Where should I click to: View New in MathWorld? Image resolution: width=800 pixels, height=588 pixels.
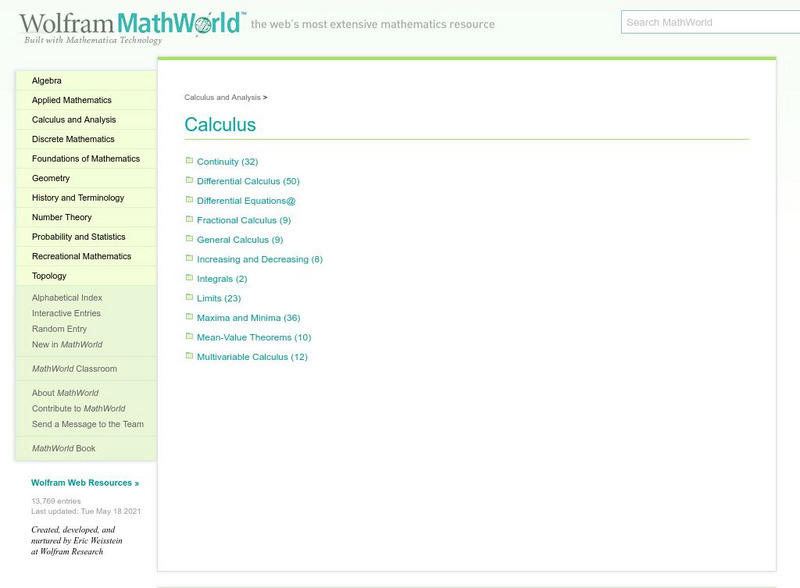67,345
